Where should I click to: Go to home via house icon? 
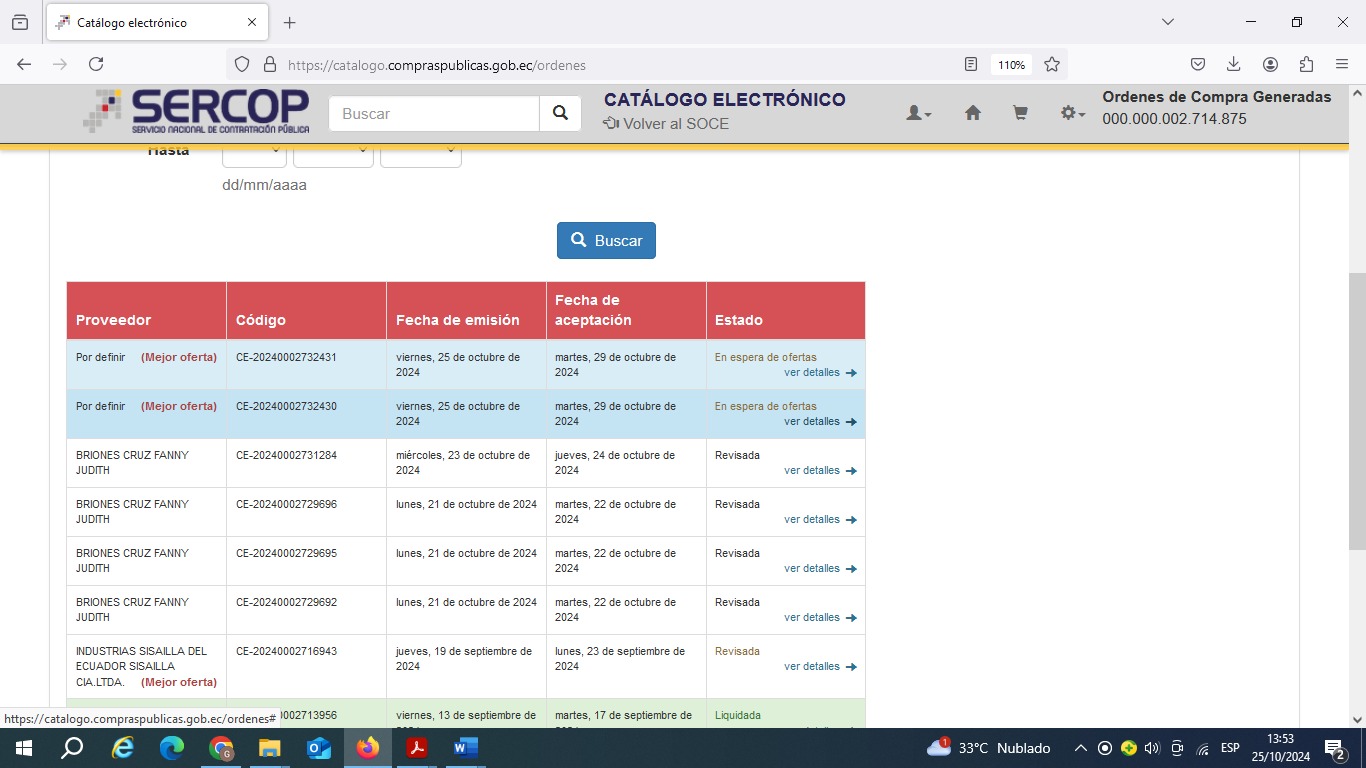click(972, 114)
